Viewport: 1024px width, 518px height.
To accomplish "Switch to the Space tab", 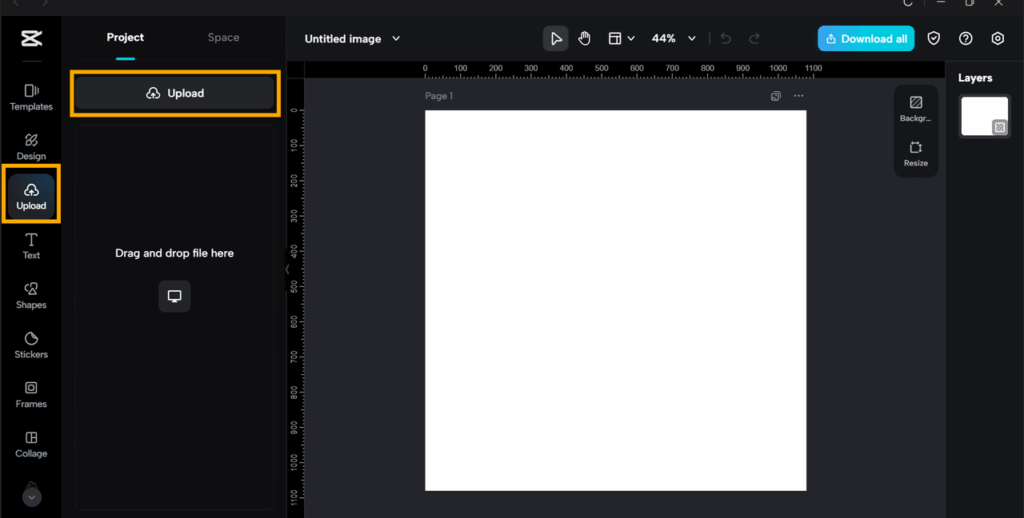I will 223,38.
